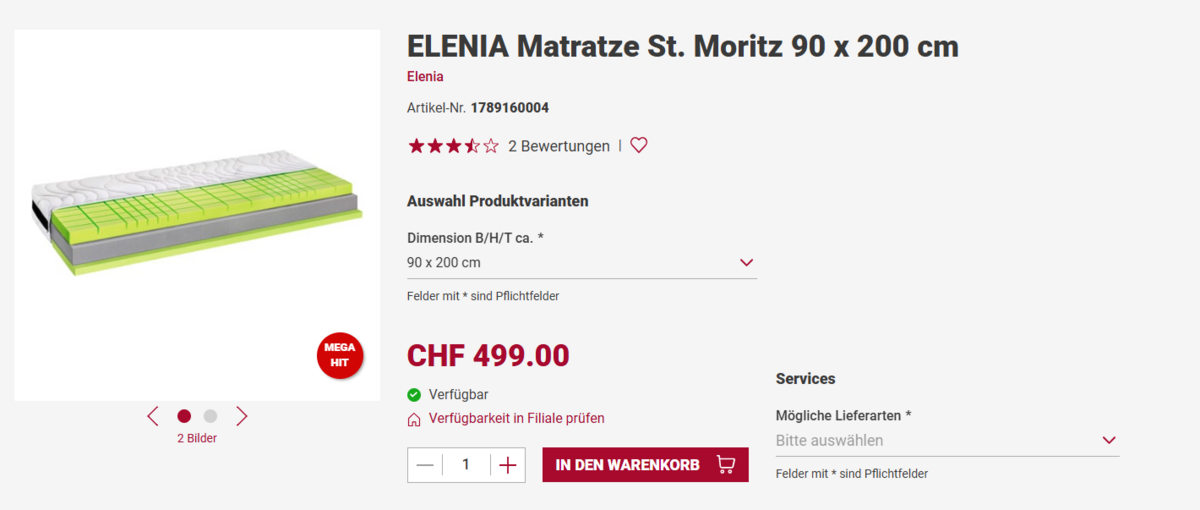
Task: Switch to the second image dot
Action: 210,416
